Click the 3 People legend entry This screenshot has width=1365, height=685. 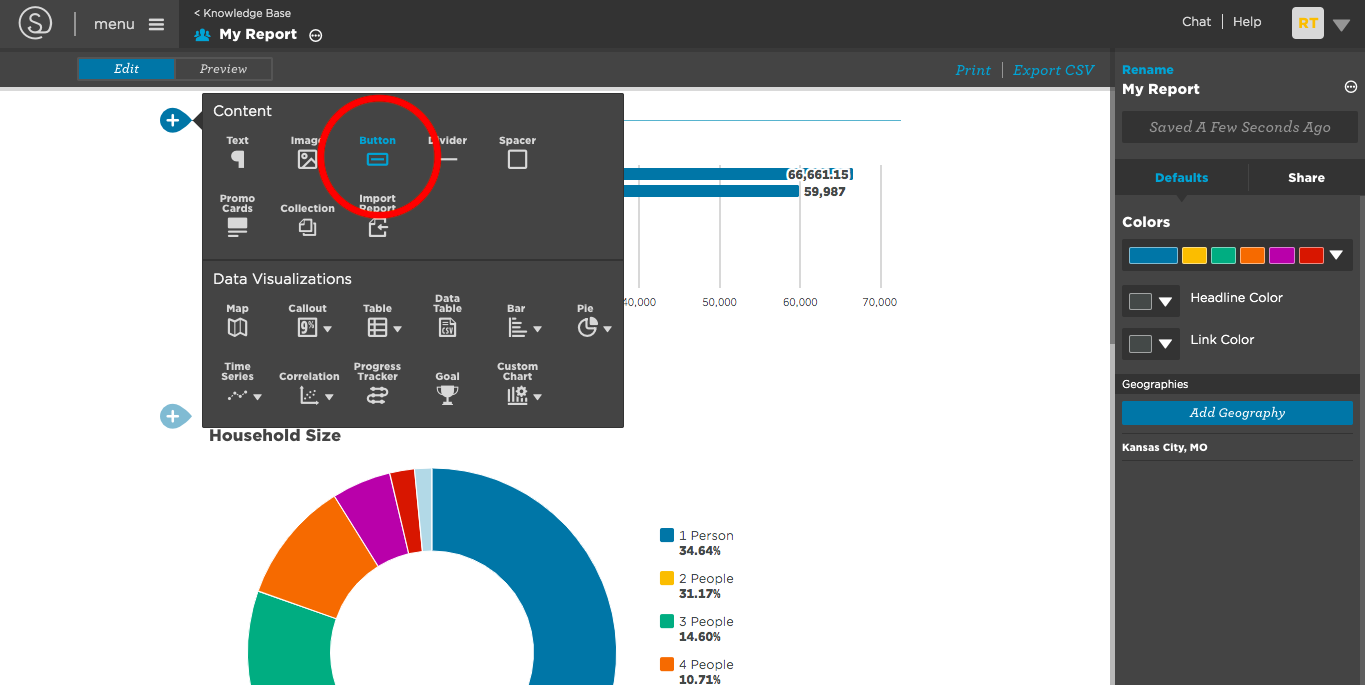click(697, 629)
